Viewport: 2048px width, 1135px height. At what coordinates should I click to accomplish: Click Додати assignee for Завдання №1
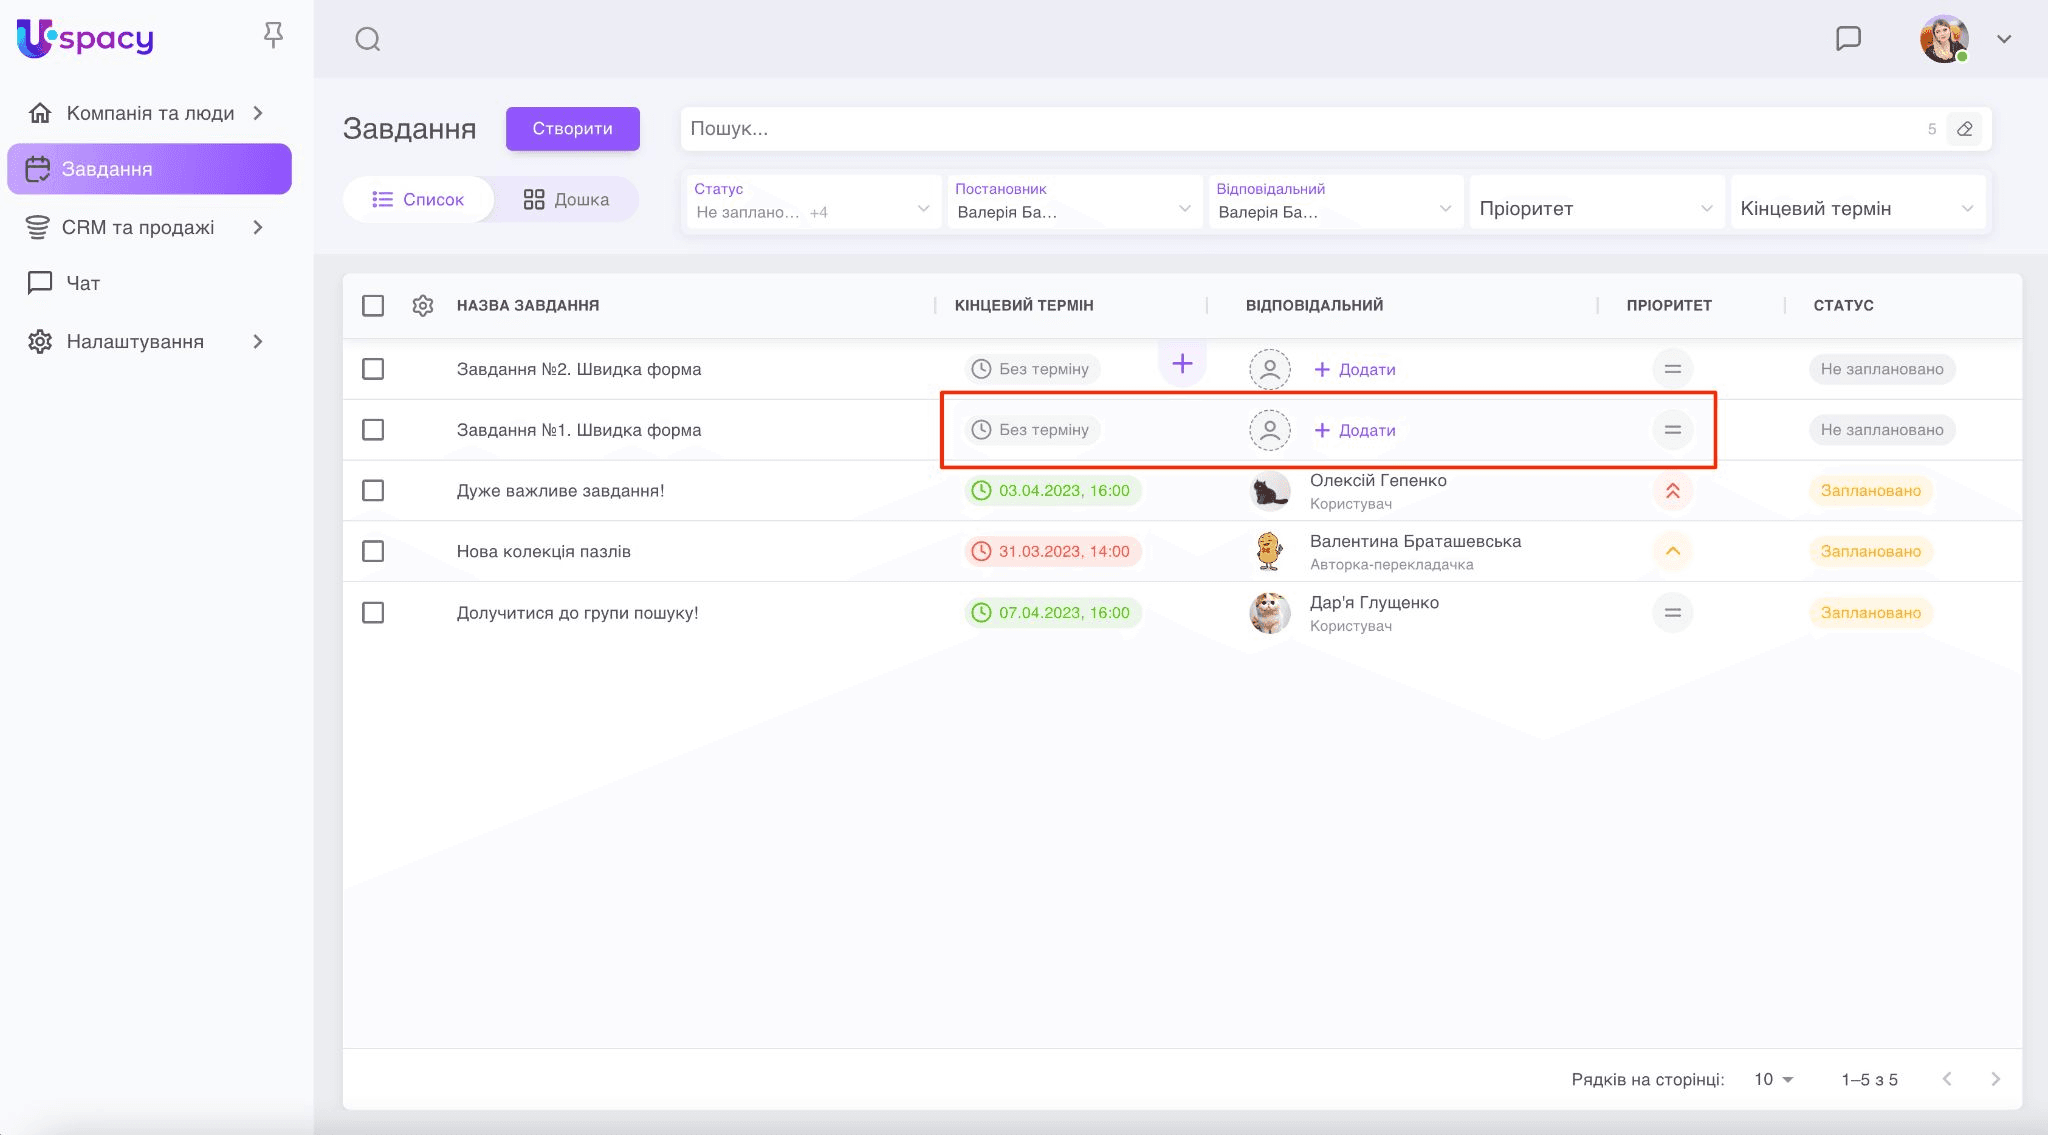[x=1355, y=430]
